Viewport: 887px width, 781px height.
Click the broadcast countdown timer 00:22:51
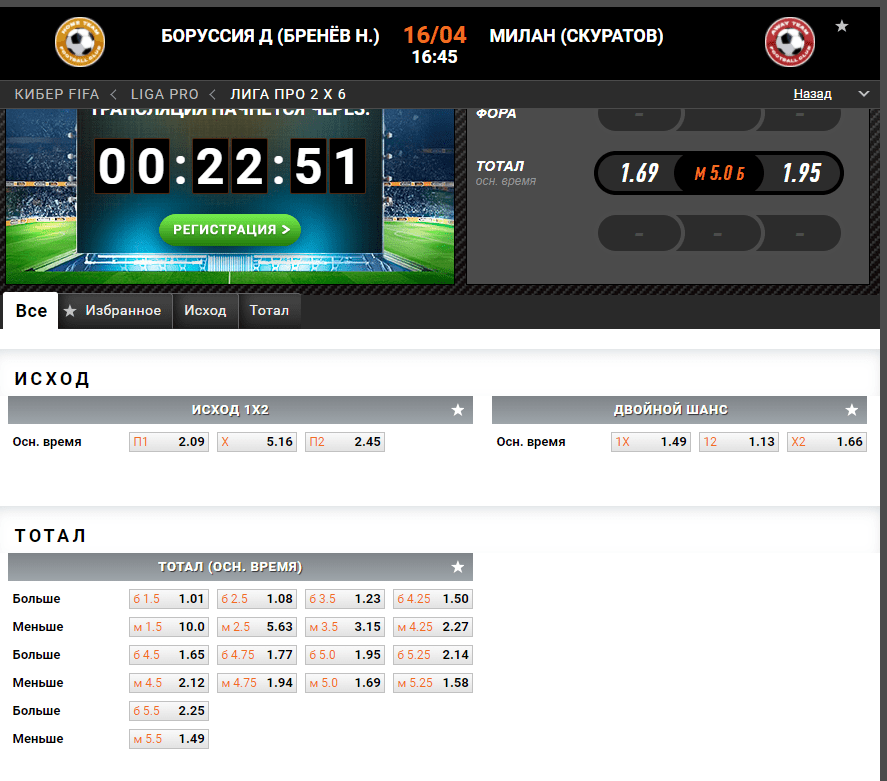(x=230, y=166)
